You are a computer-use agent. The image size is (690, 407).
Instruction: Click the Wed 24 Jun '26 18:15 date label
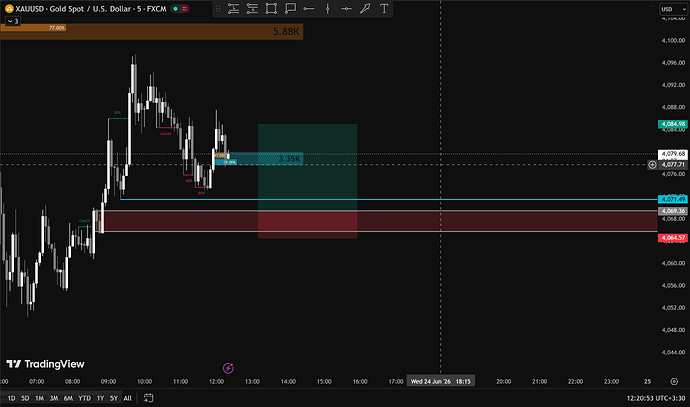(440, 381)
